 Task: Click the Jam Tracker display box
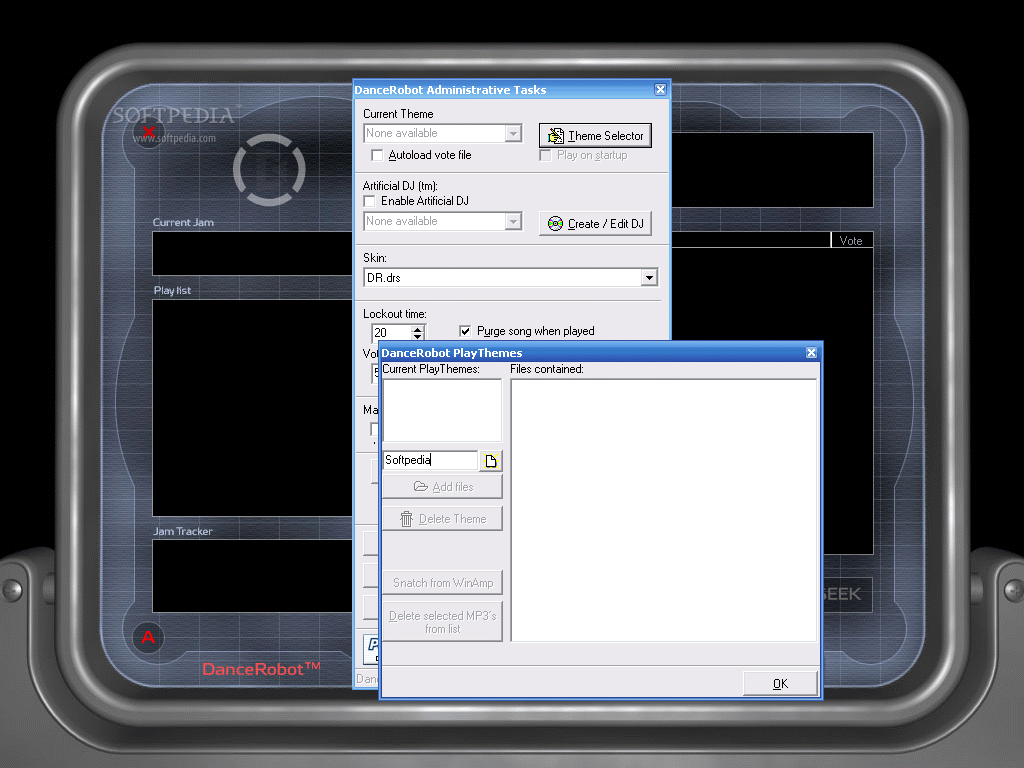(252, 576)
